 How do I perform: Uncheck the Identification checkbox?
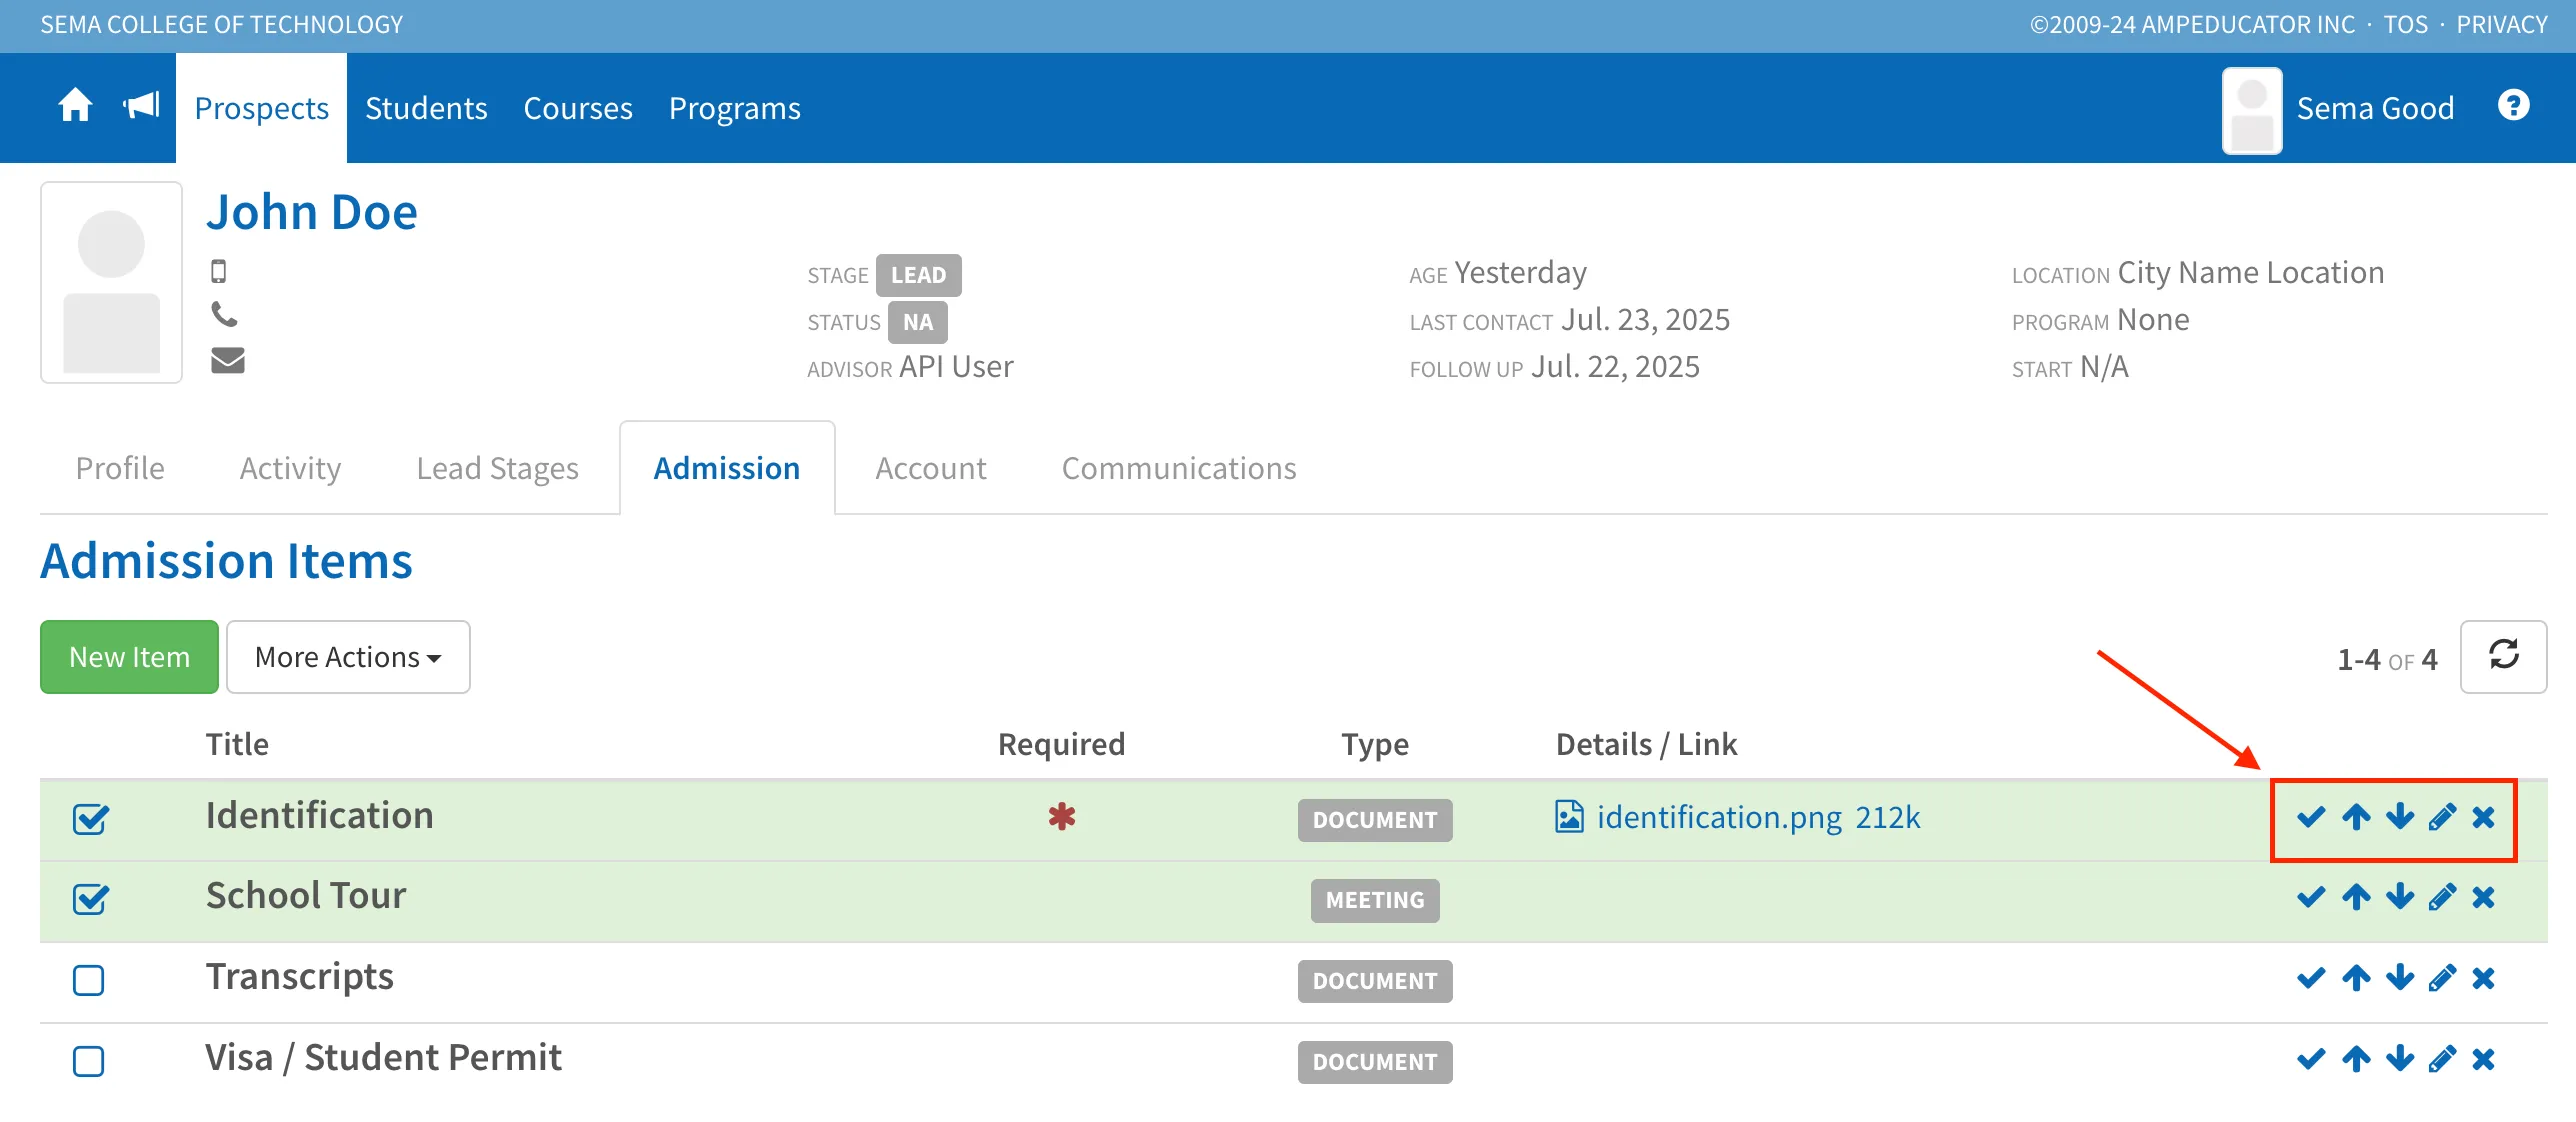pyautogui.click(x=90, y=819)
